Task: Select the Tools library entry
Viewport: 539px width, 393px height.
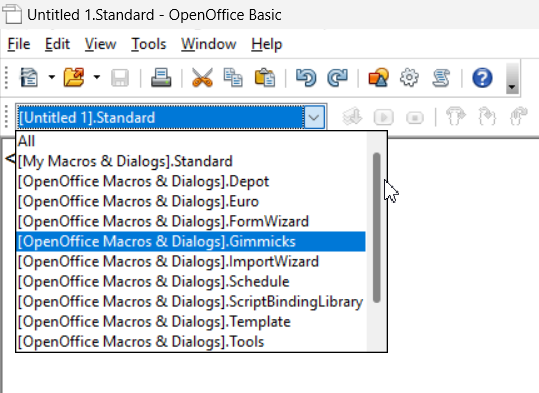Action: point(191,341)
